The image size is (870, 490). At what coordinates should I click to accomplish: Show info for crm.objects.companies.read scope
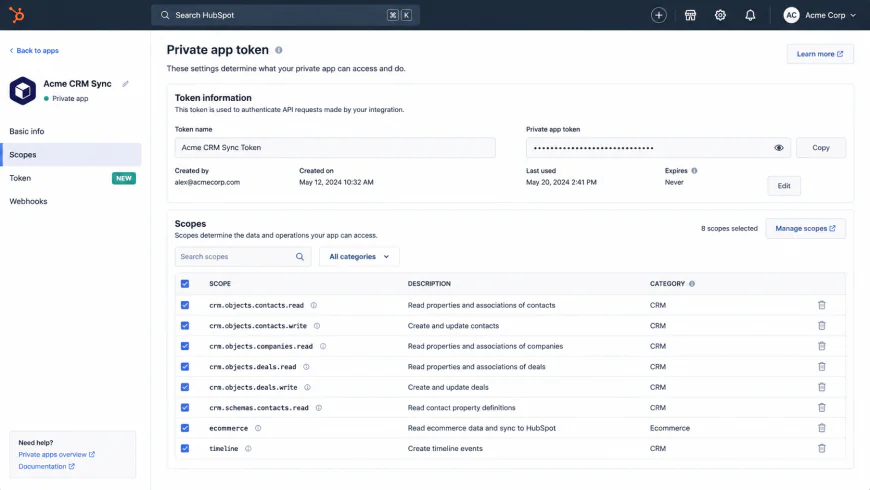point(323,346)
